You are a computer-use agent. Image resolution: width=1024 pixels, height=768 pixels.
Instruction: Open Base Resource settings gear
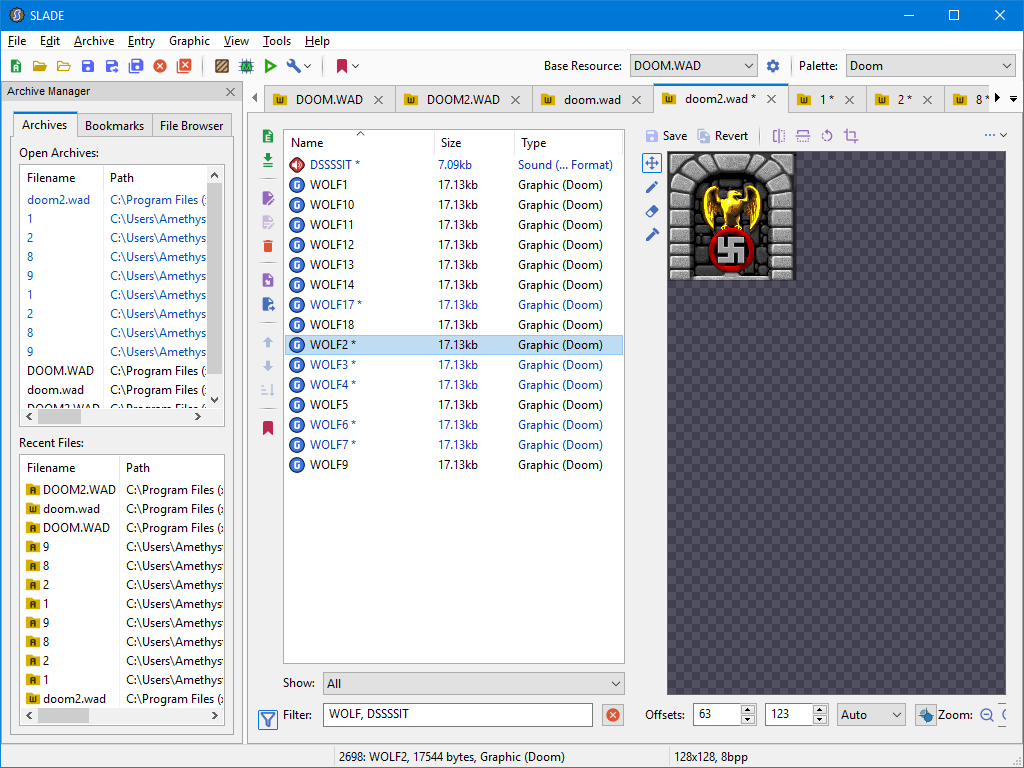pos(773,66)
